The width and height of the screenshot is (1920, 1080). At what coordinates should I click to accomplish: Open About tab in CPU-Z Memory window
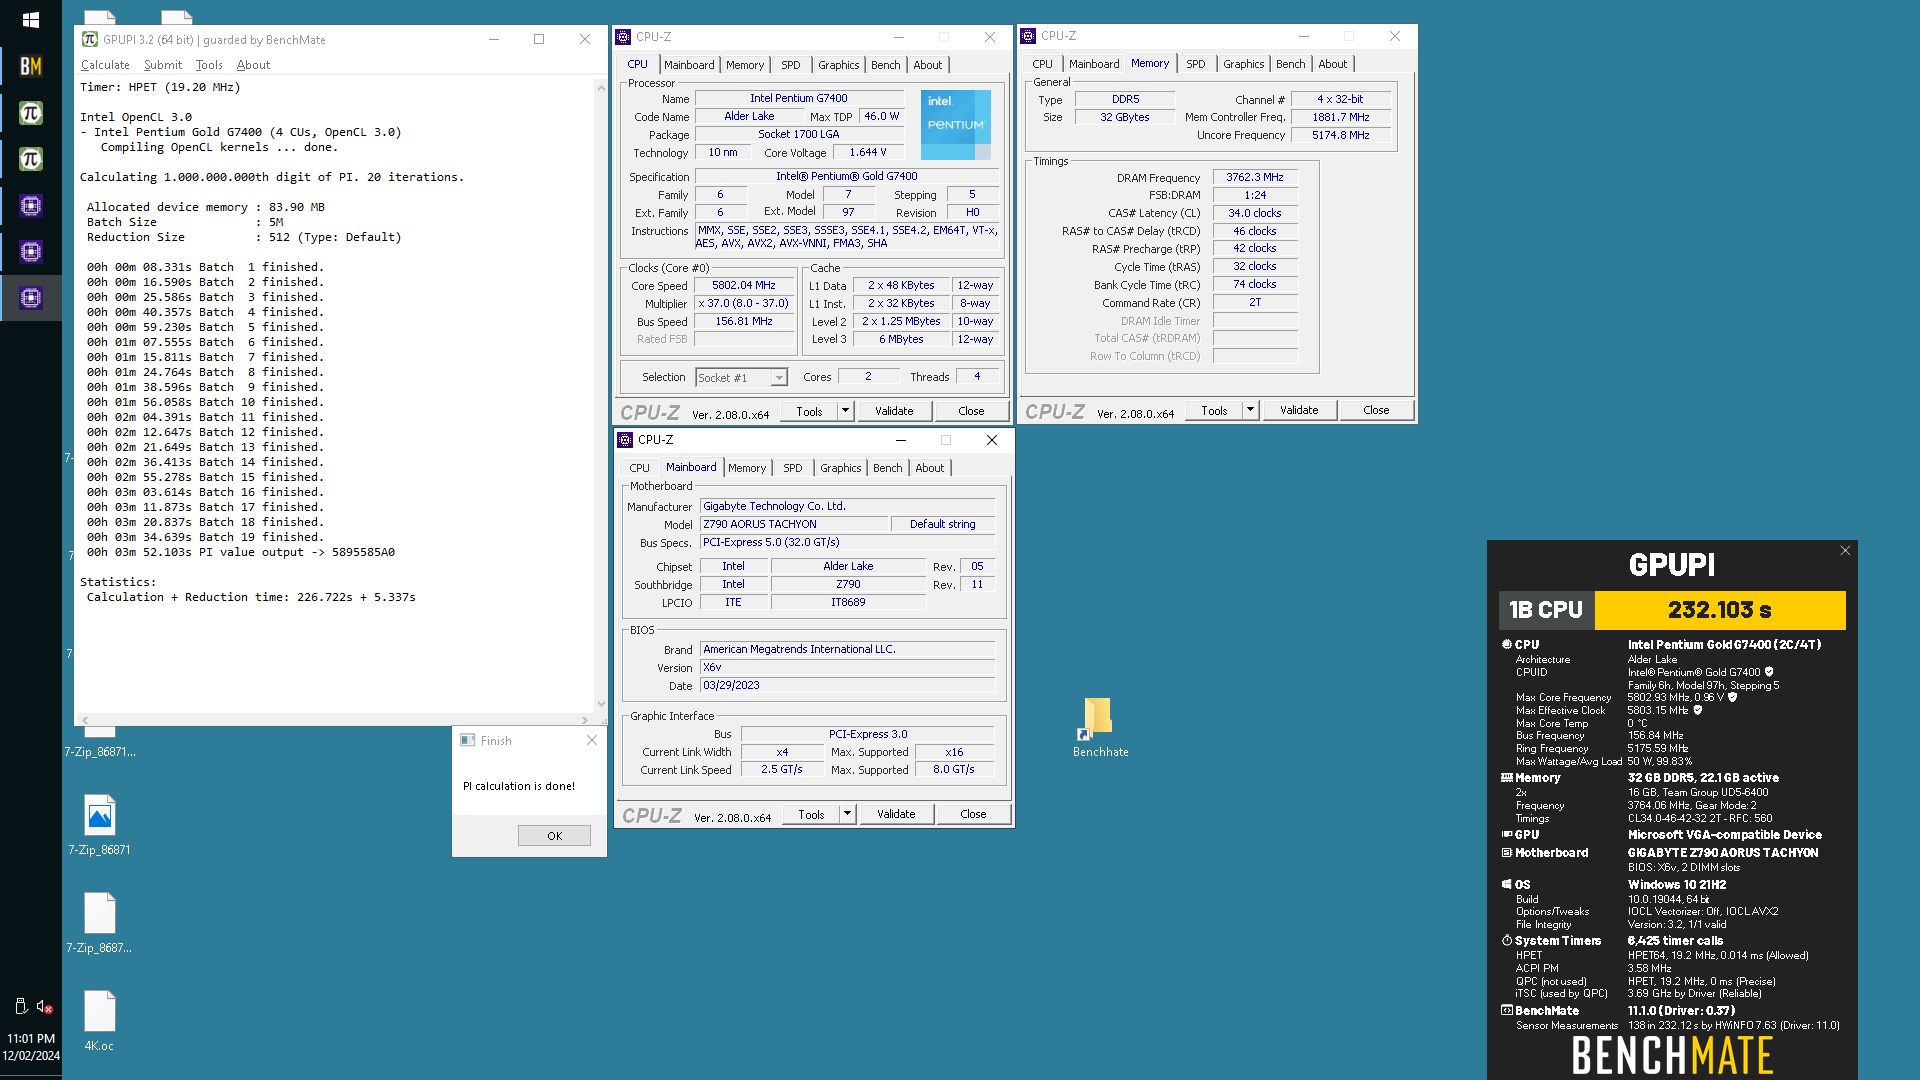(1332, 64)
